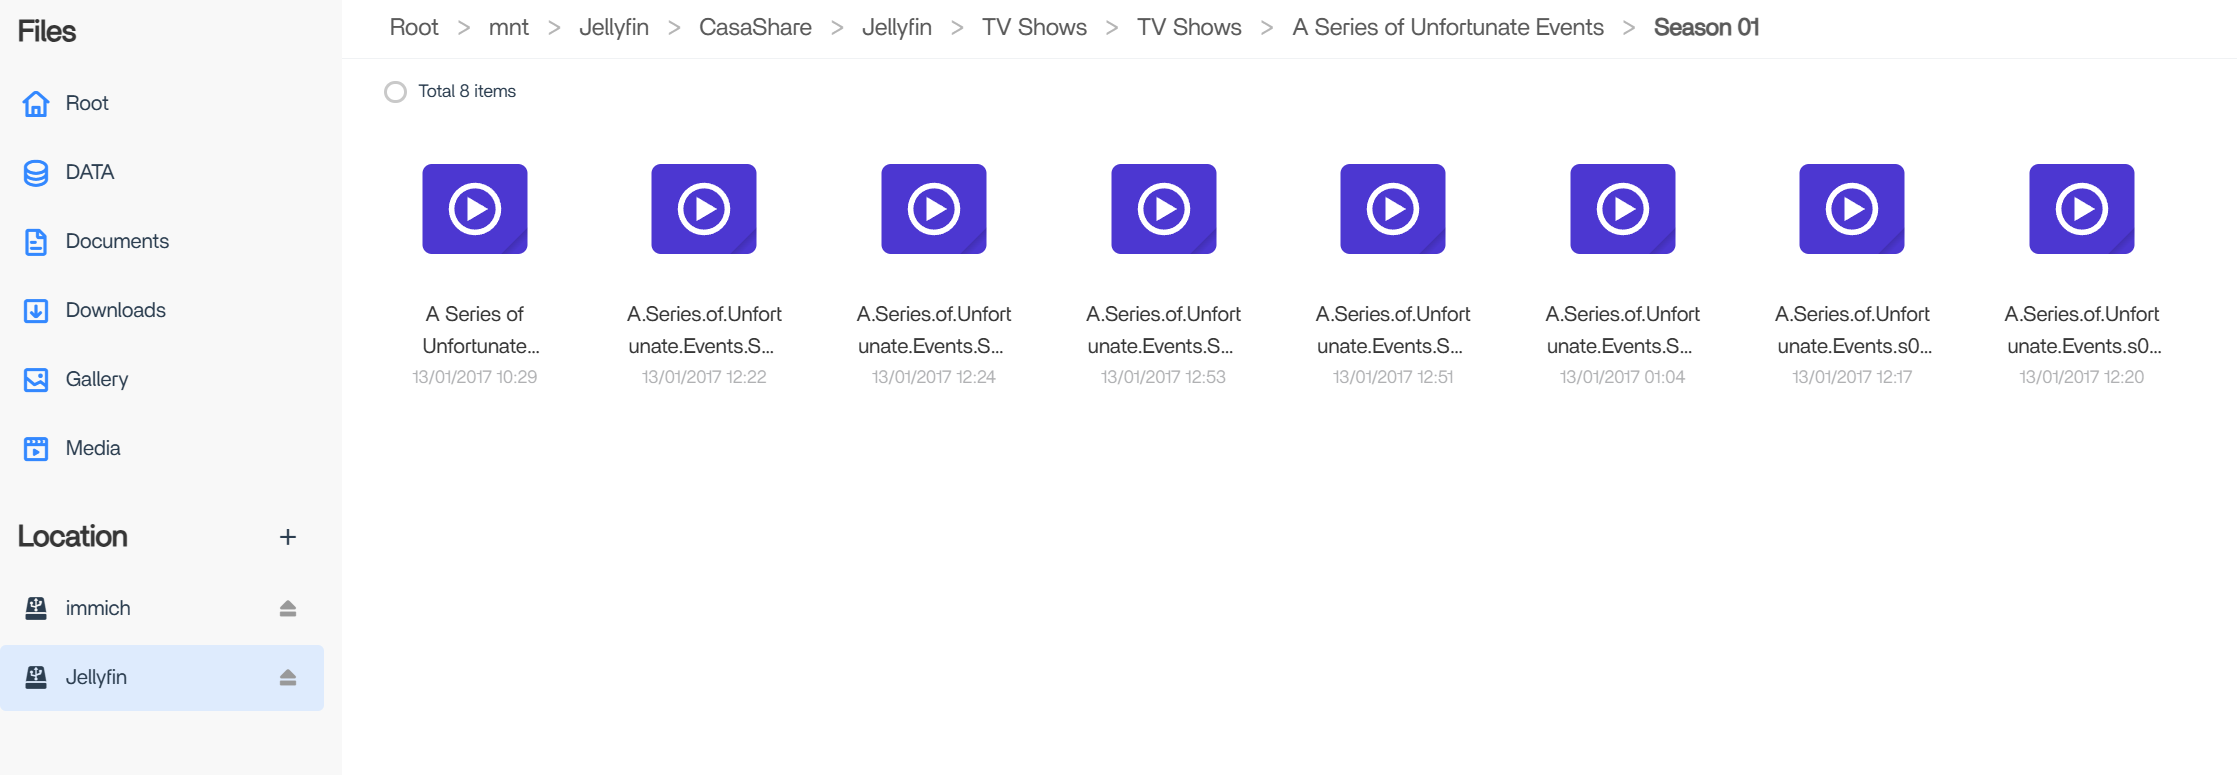
Task: Click the Root home icon in sidebar
Action: (36, 104)
